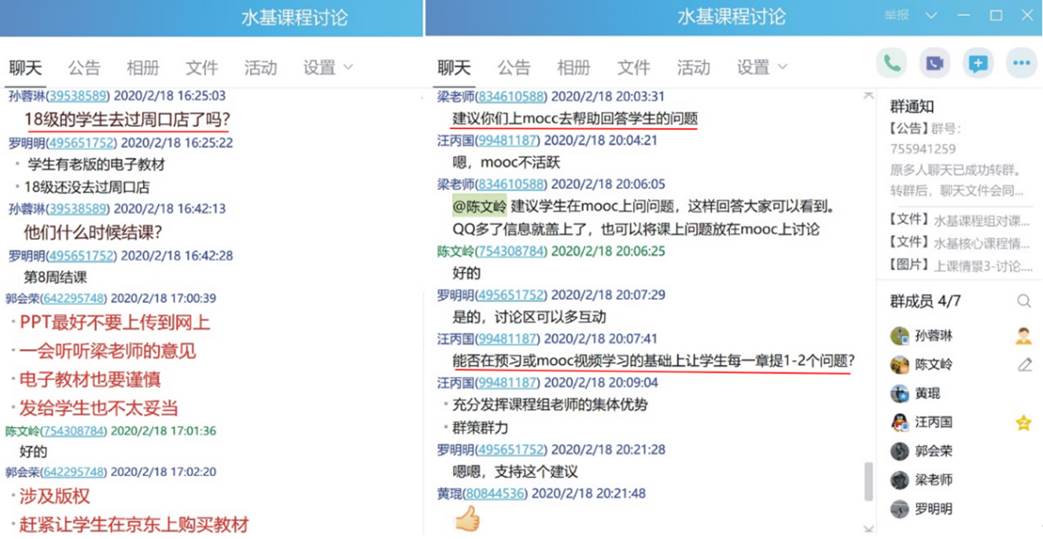The image size is (1043, 539).
Task: Start a group video call
Action: coord(934,63)
